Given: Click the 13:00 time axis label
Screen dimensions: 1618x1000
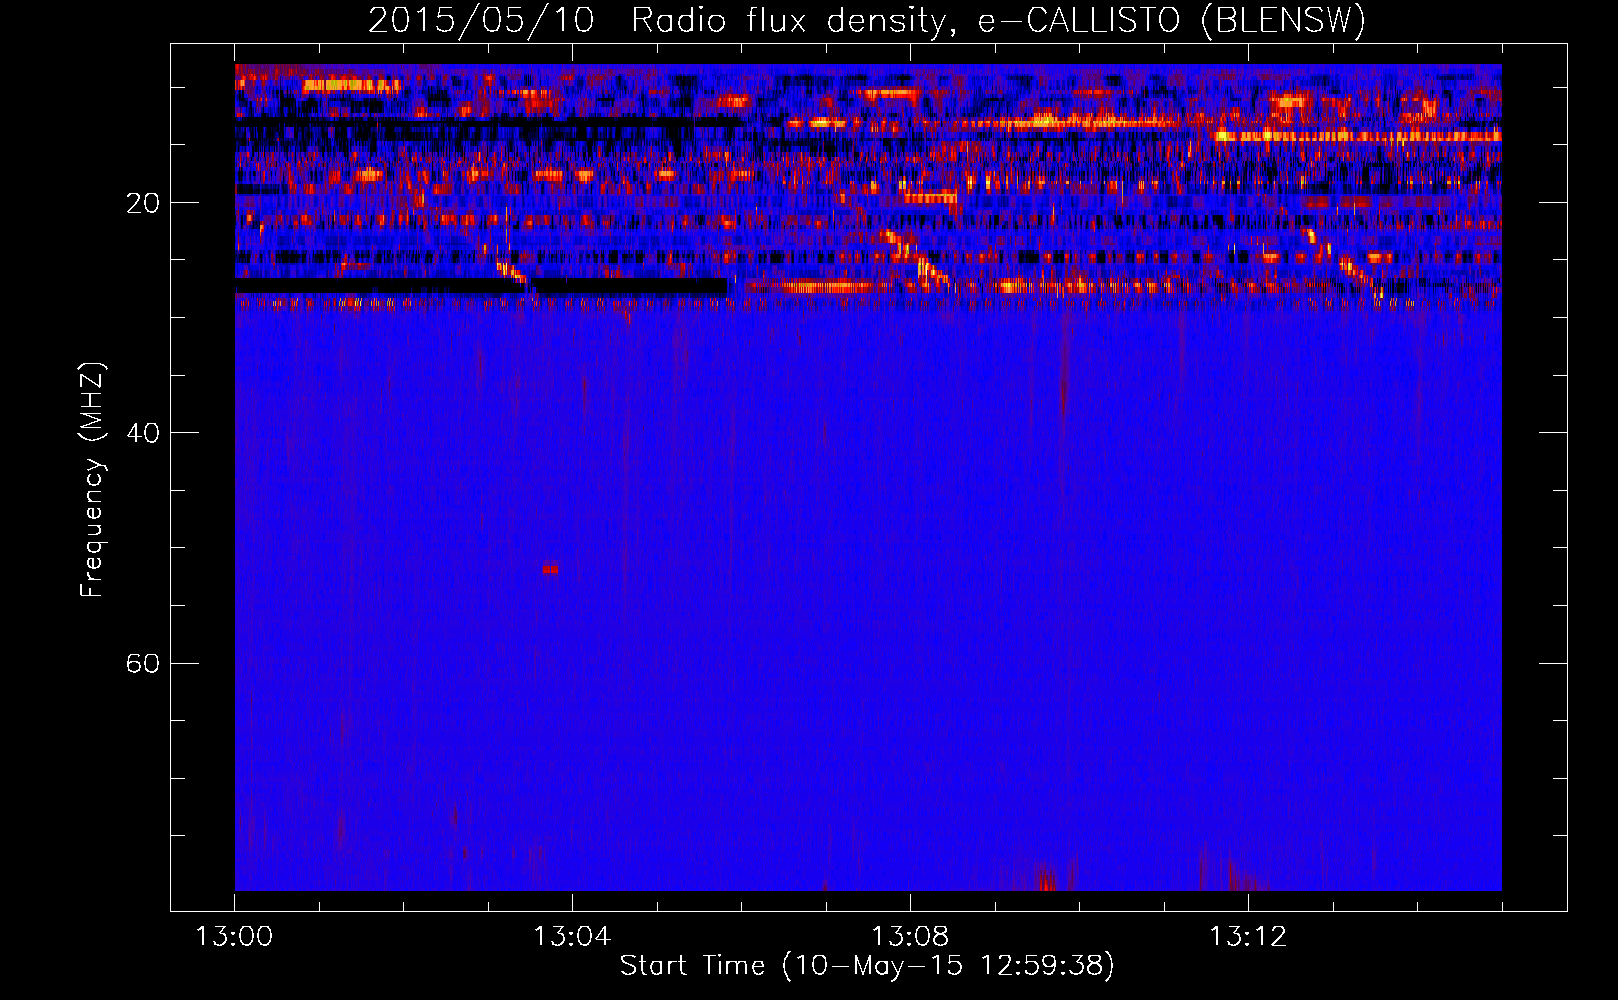Looking at the screenshot, I should click(x=234, y=937).
